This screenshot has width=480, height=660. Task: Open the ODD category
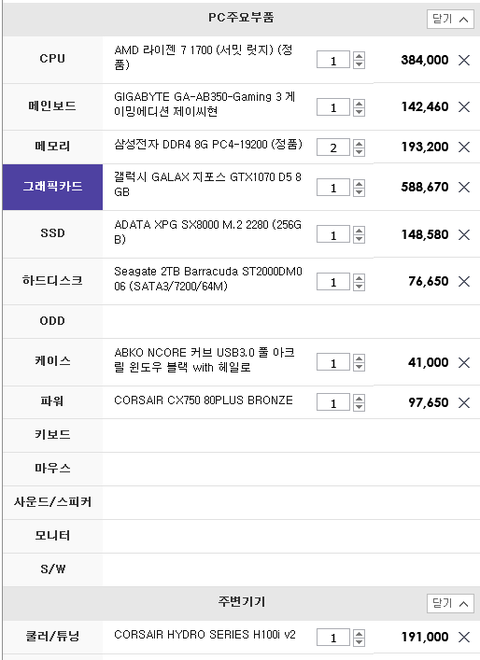click(53, 321)
